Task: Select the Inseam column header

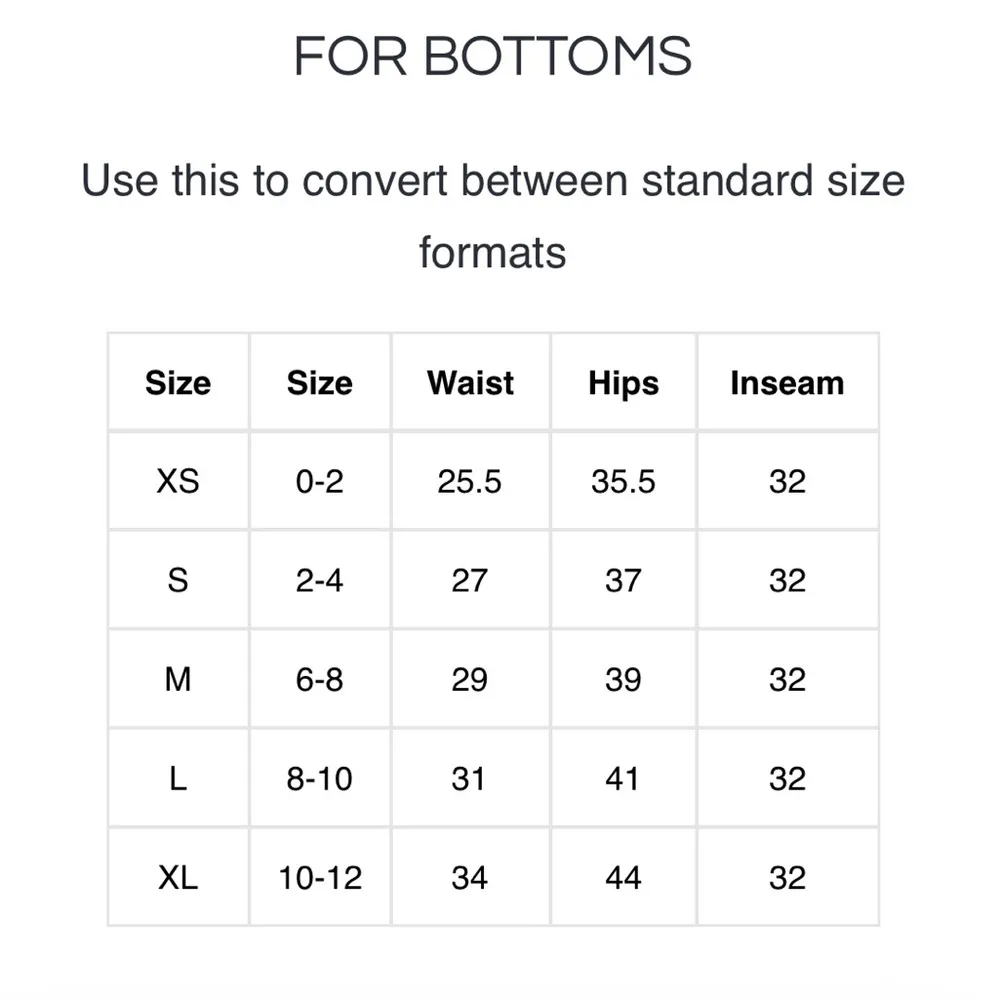Action: (787, 383)
